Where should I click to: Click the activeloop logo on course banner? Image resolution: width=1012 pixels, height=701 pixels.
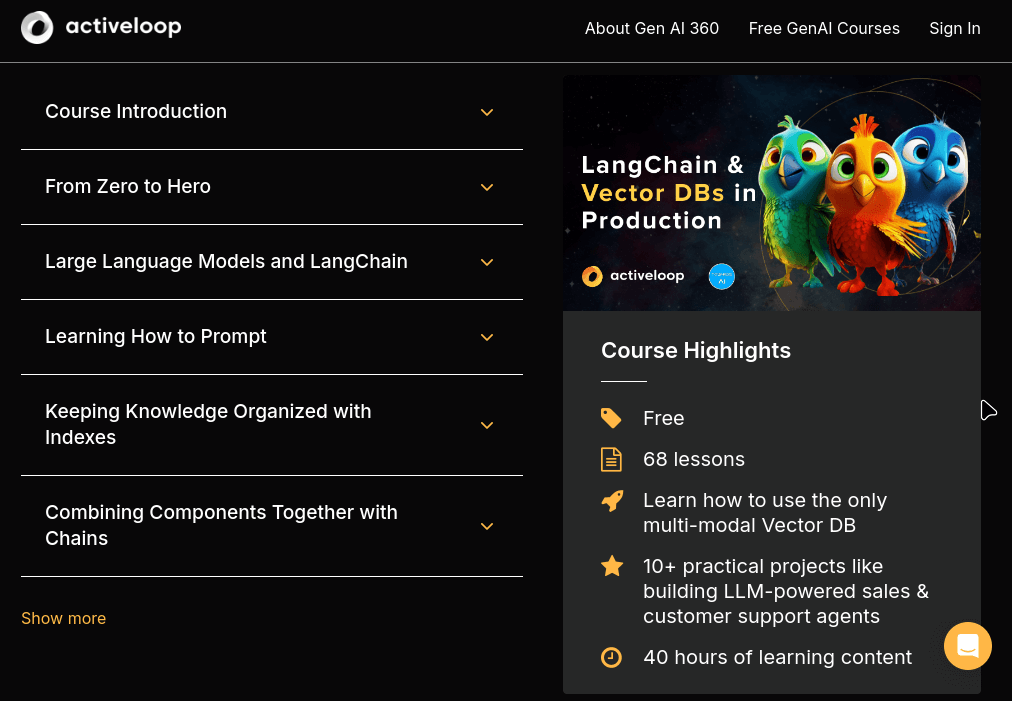[x=633, y=276]
